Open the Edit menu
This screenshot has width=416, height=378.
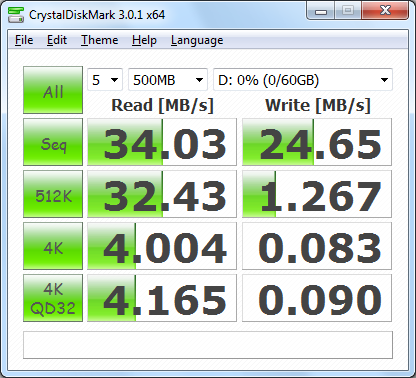click(x=57, y=40)
